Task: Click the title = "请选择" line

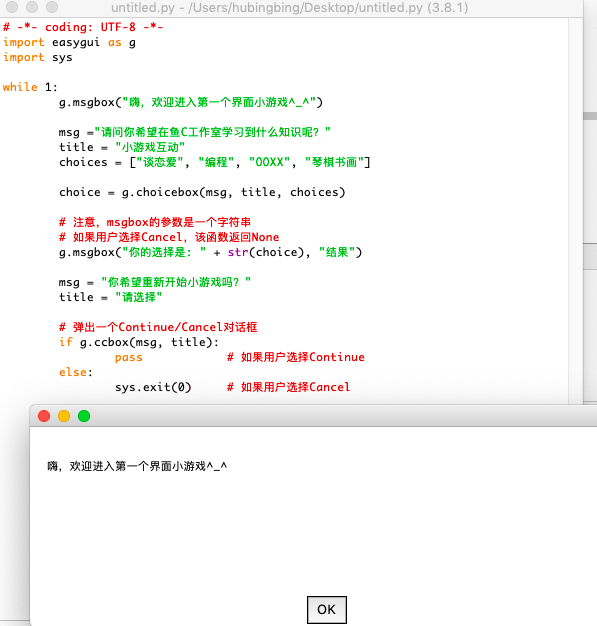Action: [x=111, y=297]
